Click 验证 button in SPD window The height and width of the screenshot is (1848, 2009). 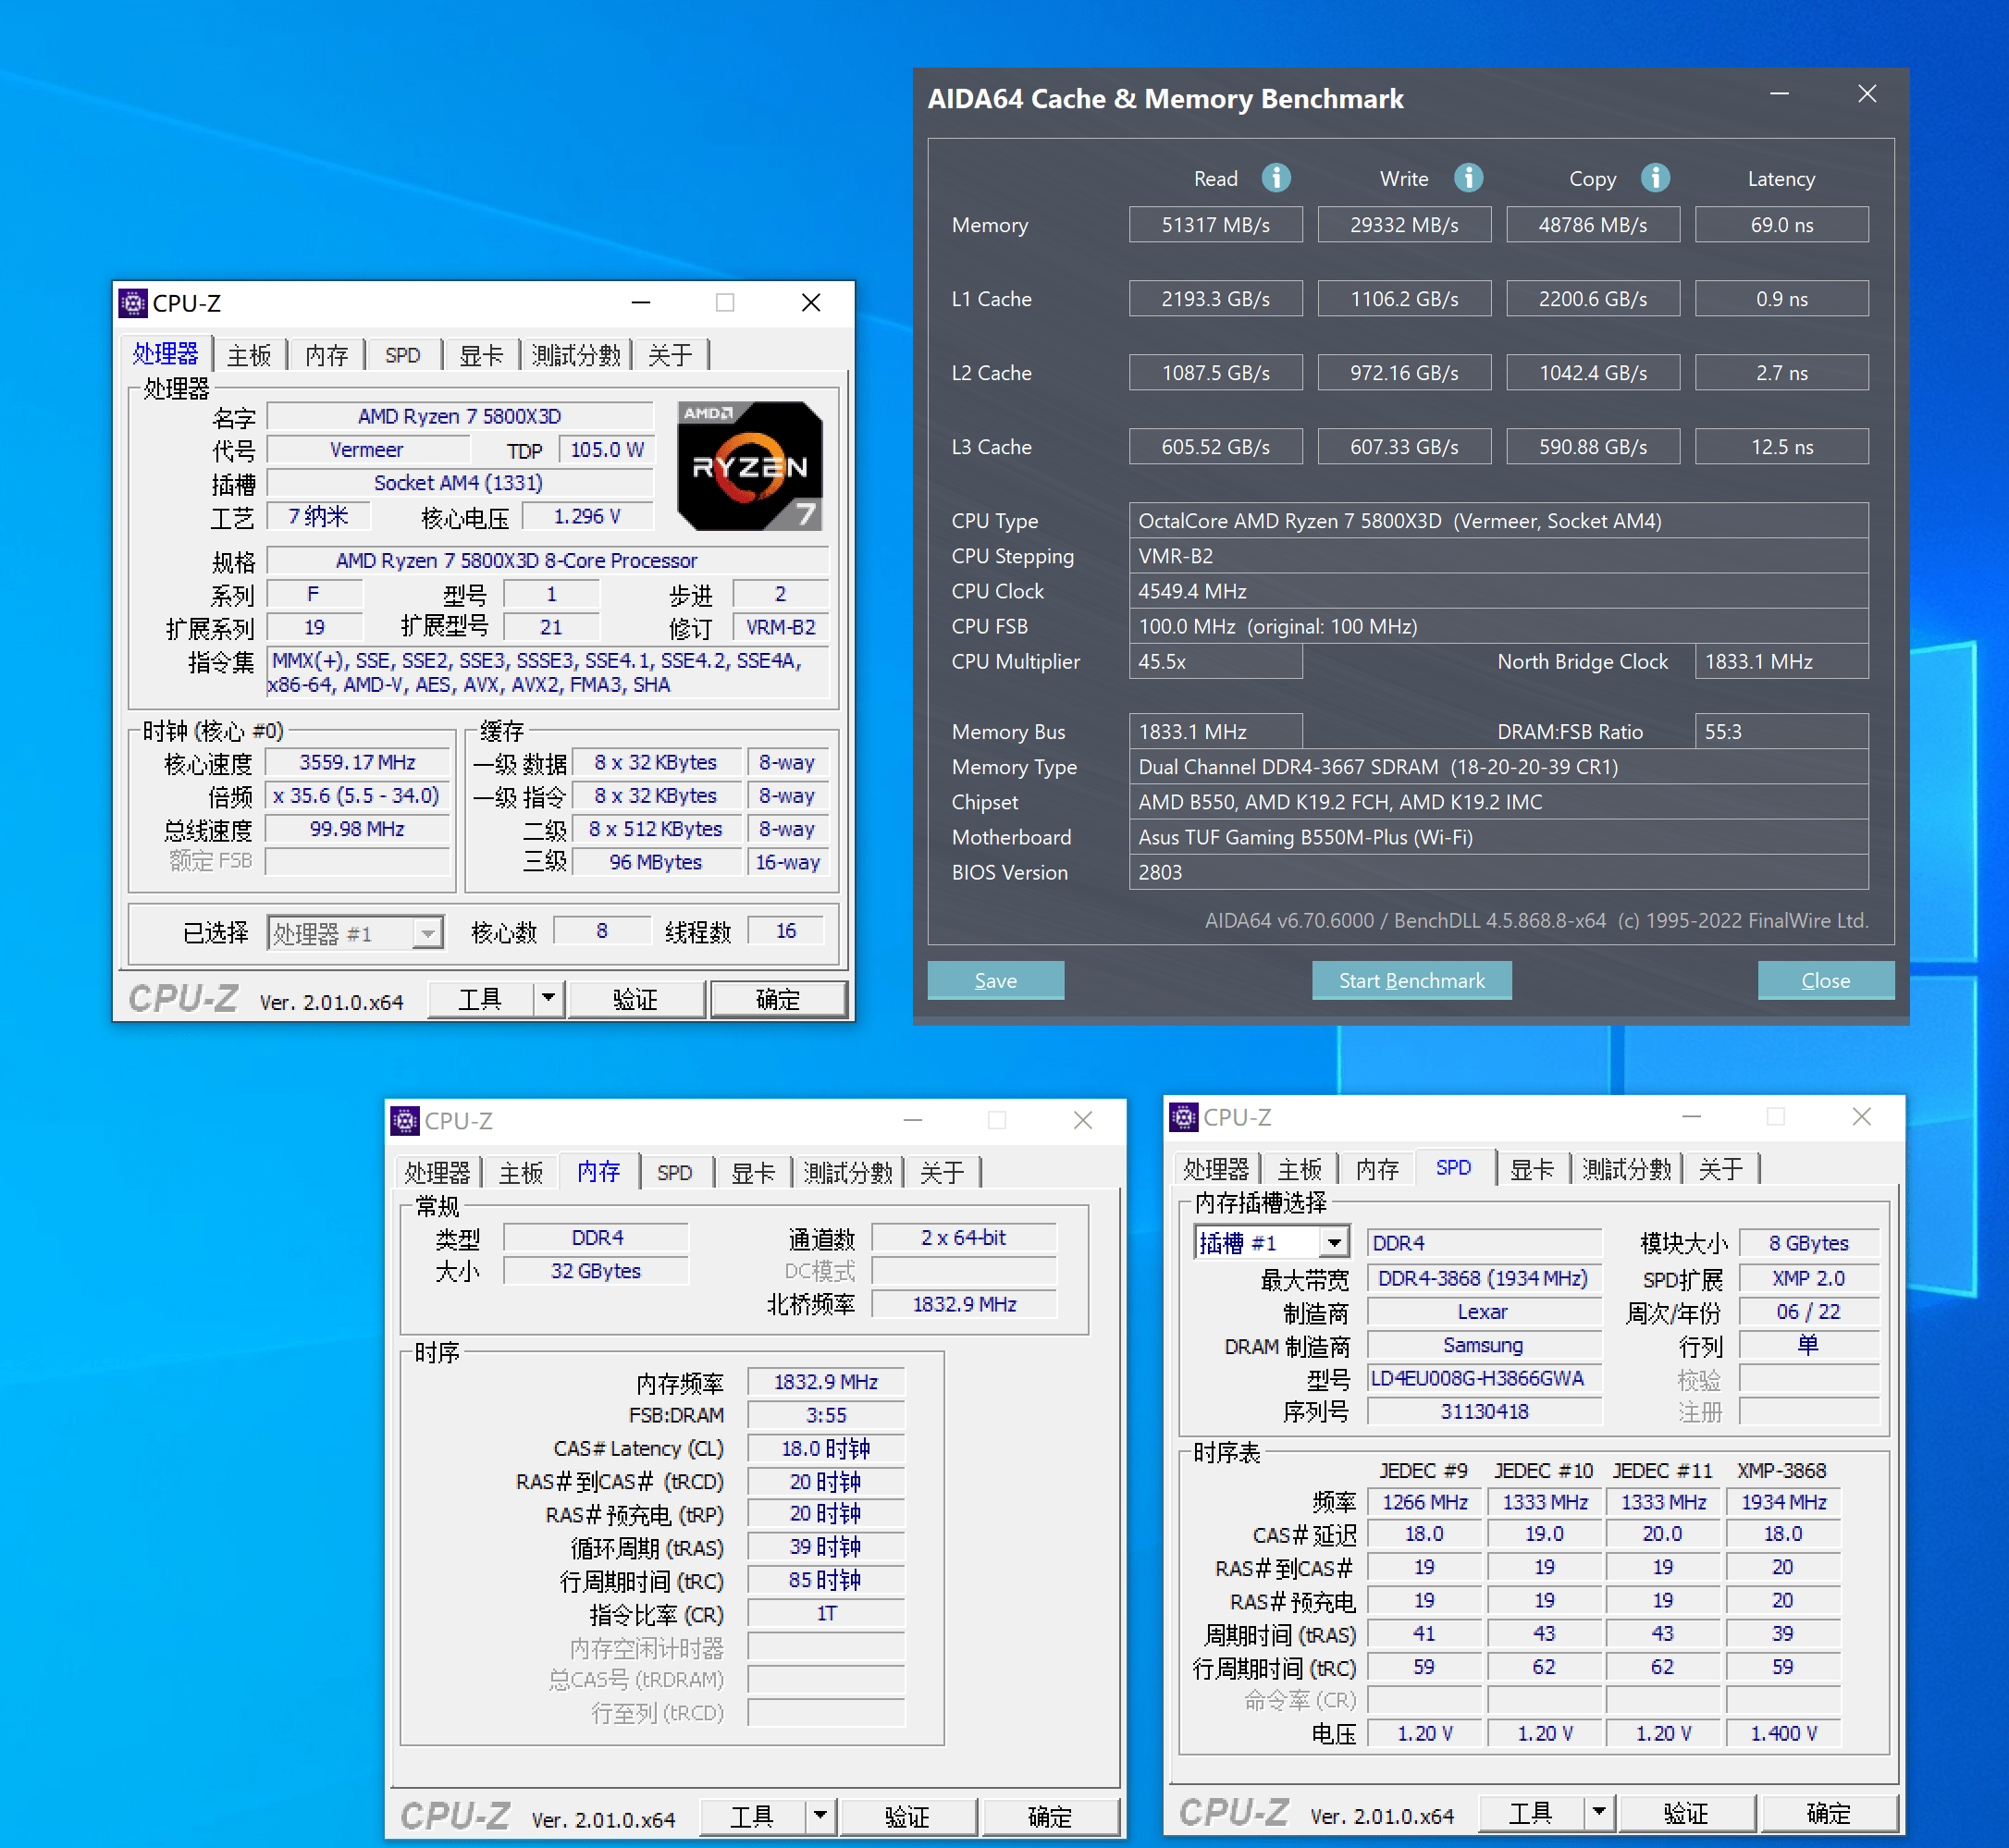1687,1812
